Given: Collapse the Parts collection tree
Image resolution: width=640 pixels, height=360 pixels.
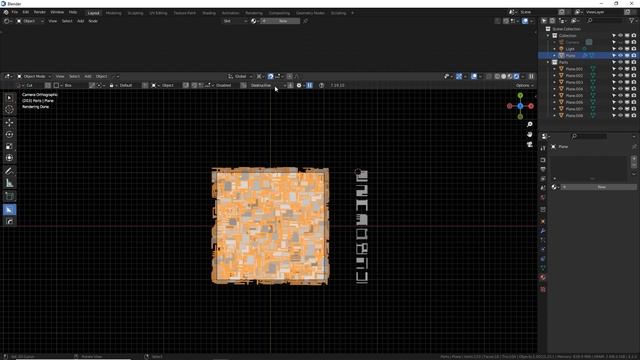Looking at the screenshot, I should click(x=548, y=62).
